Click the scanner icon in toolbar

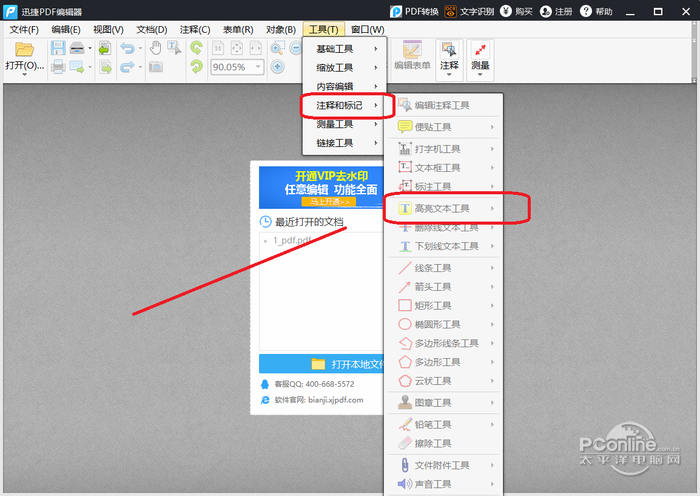(x=77, y=48)
